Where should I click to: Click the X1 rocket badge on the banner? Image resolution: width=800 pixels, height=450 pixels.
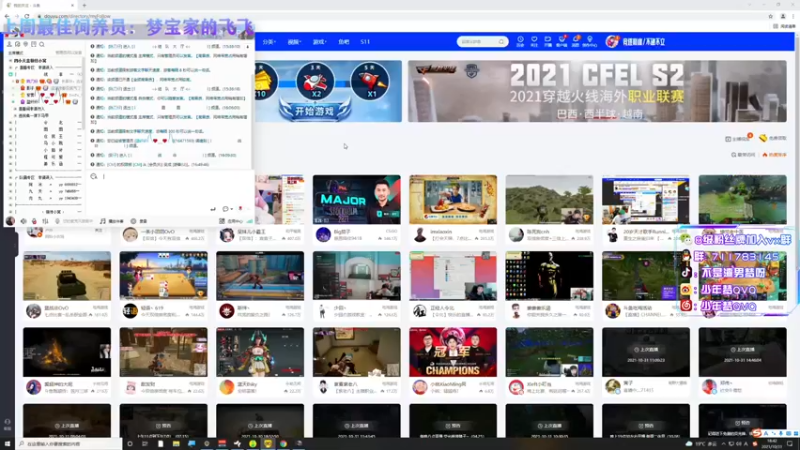(370, 82)
